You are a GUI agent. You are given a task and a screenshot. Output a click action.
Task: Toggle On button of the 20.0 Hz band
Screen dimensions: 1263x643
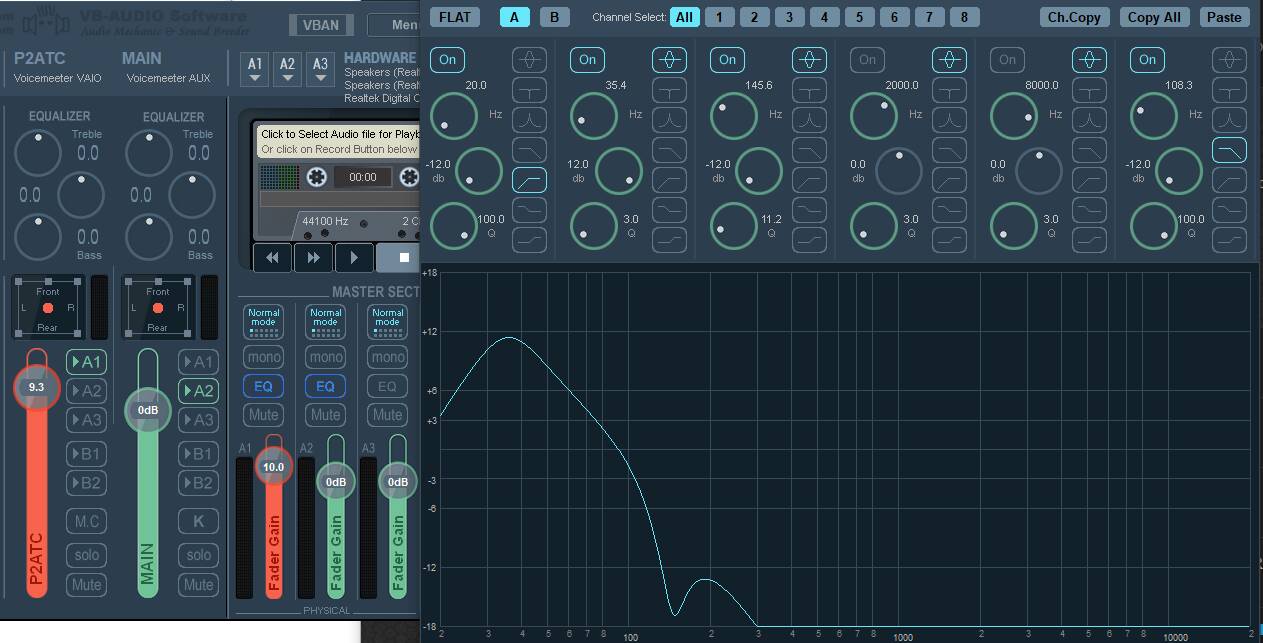pos(447,60)
